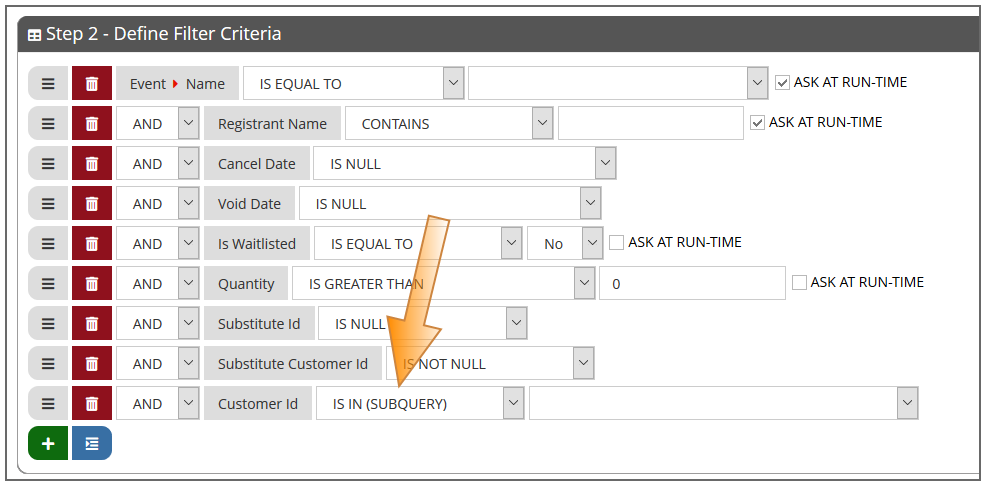Click the blue indent group button
Viewport: 986px width, 486px height.
[x=92, y=443]
